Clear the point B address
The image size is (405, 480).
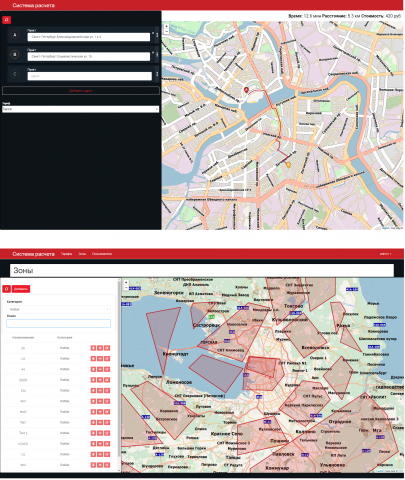pyautogui.click(x=153, y=53)
